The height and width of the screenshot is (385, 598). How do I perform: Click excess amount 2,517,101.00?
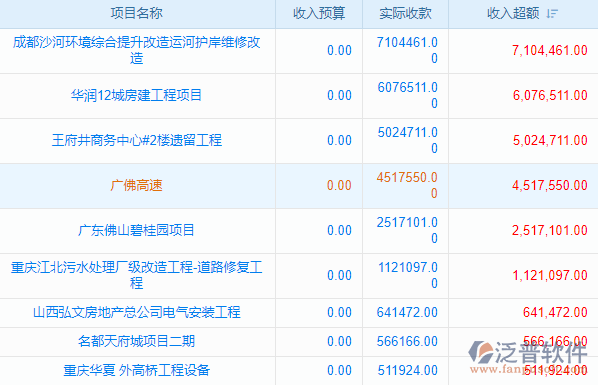(550, 230)
